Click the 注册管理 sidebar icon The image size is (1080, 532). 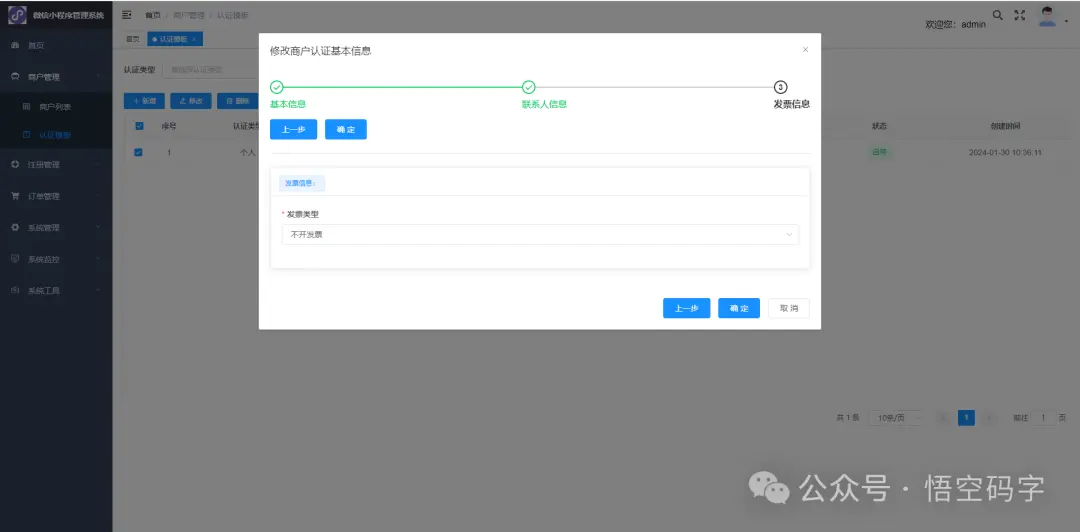pos(15,165)
